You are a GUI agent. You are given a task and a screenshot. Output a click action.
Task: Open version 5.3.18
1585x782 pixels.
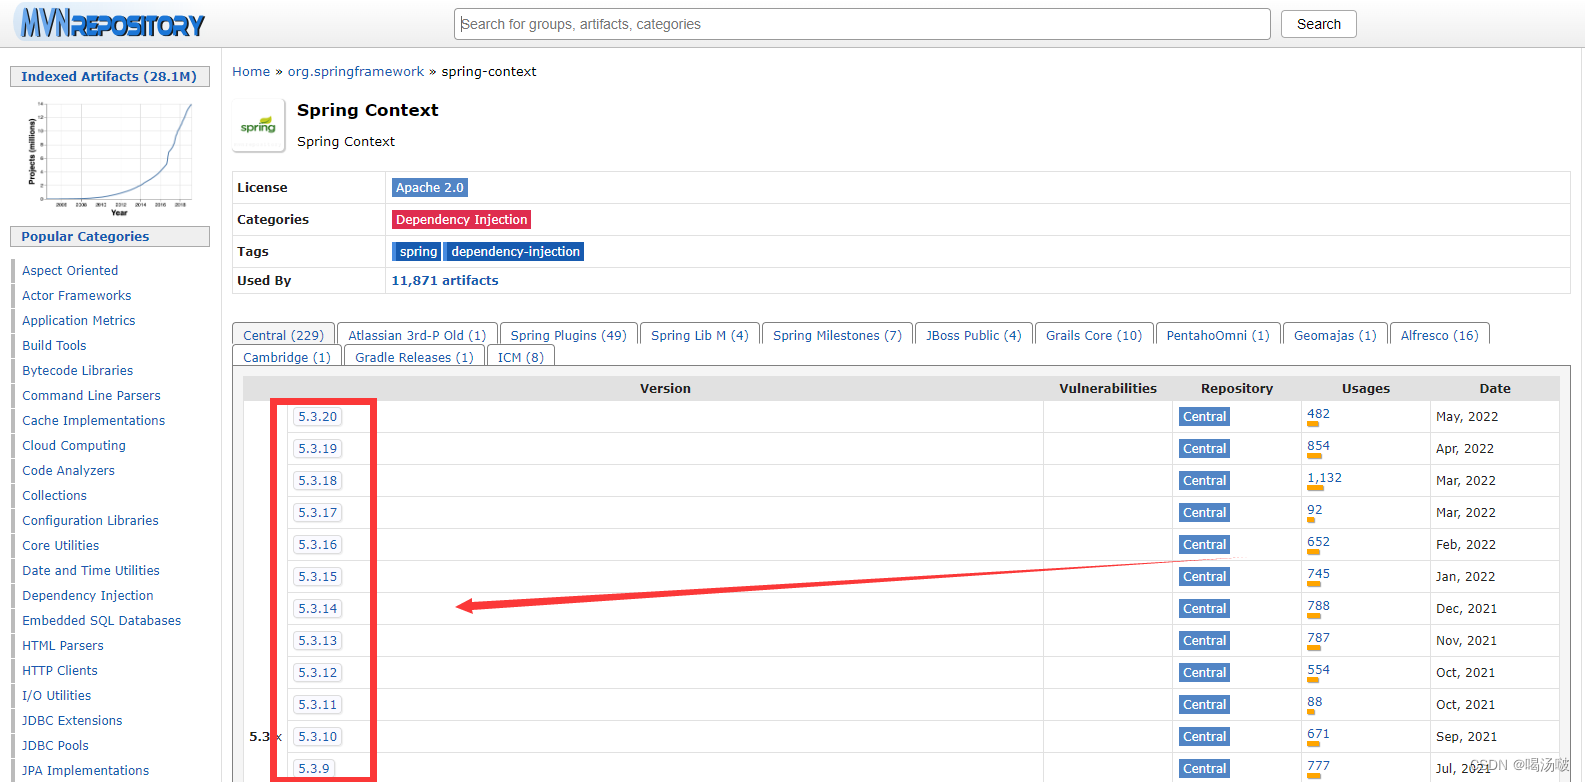(x=317, y=481)
